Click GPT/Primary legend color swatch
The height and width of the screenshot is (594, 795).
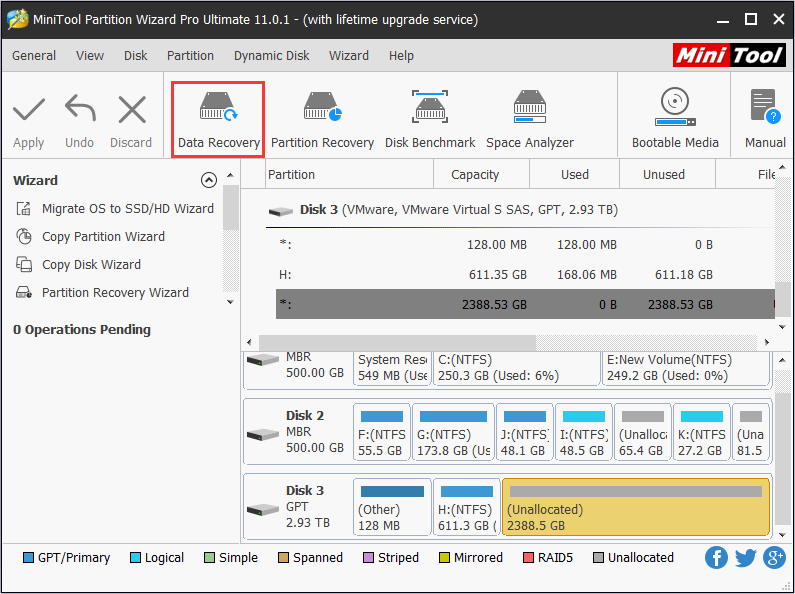tap(28, 558)
